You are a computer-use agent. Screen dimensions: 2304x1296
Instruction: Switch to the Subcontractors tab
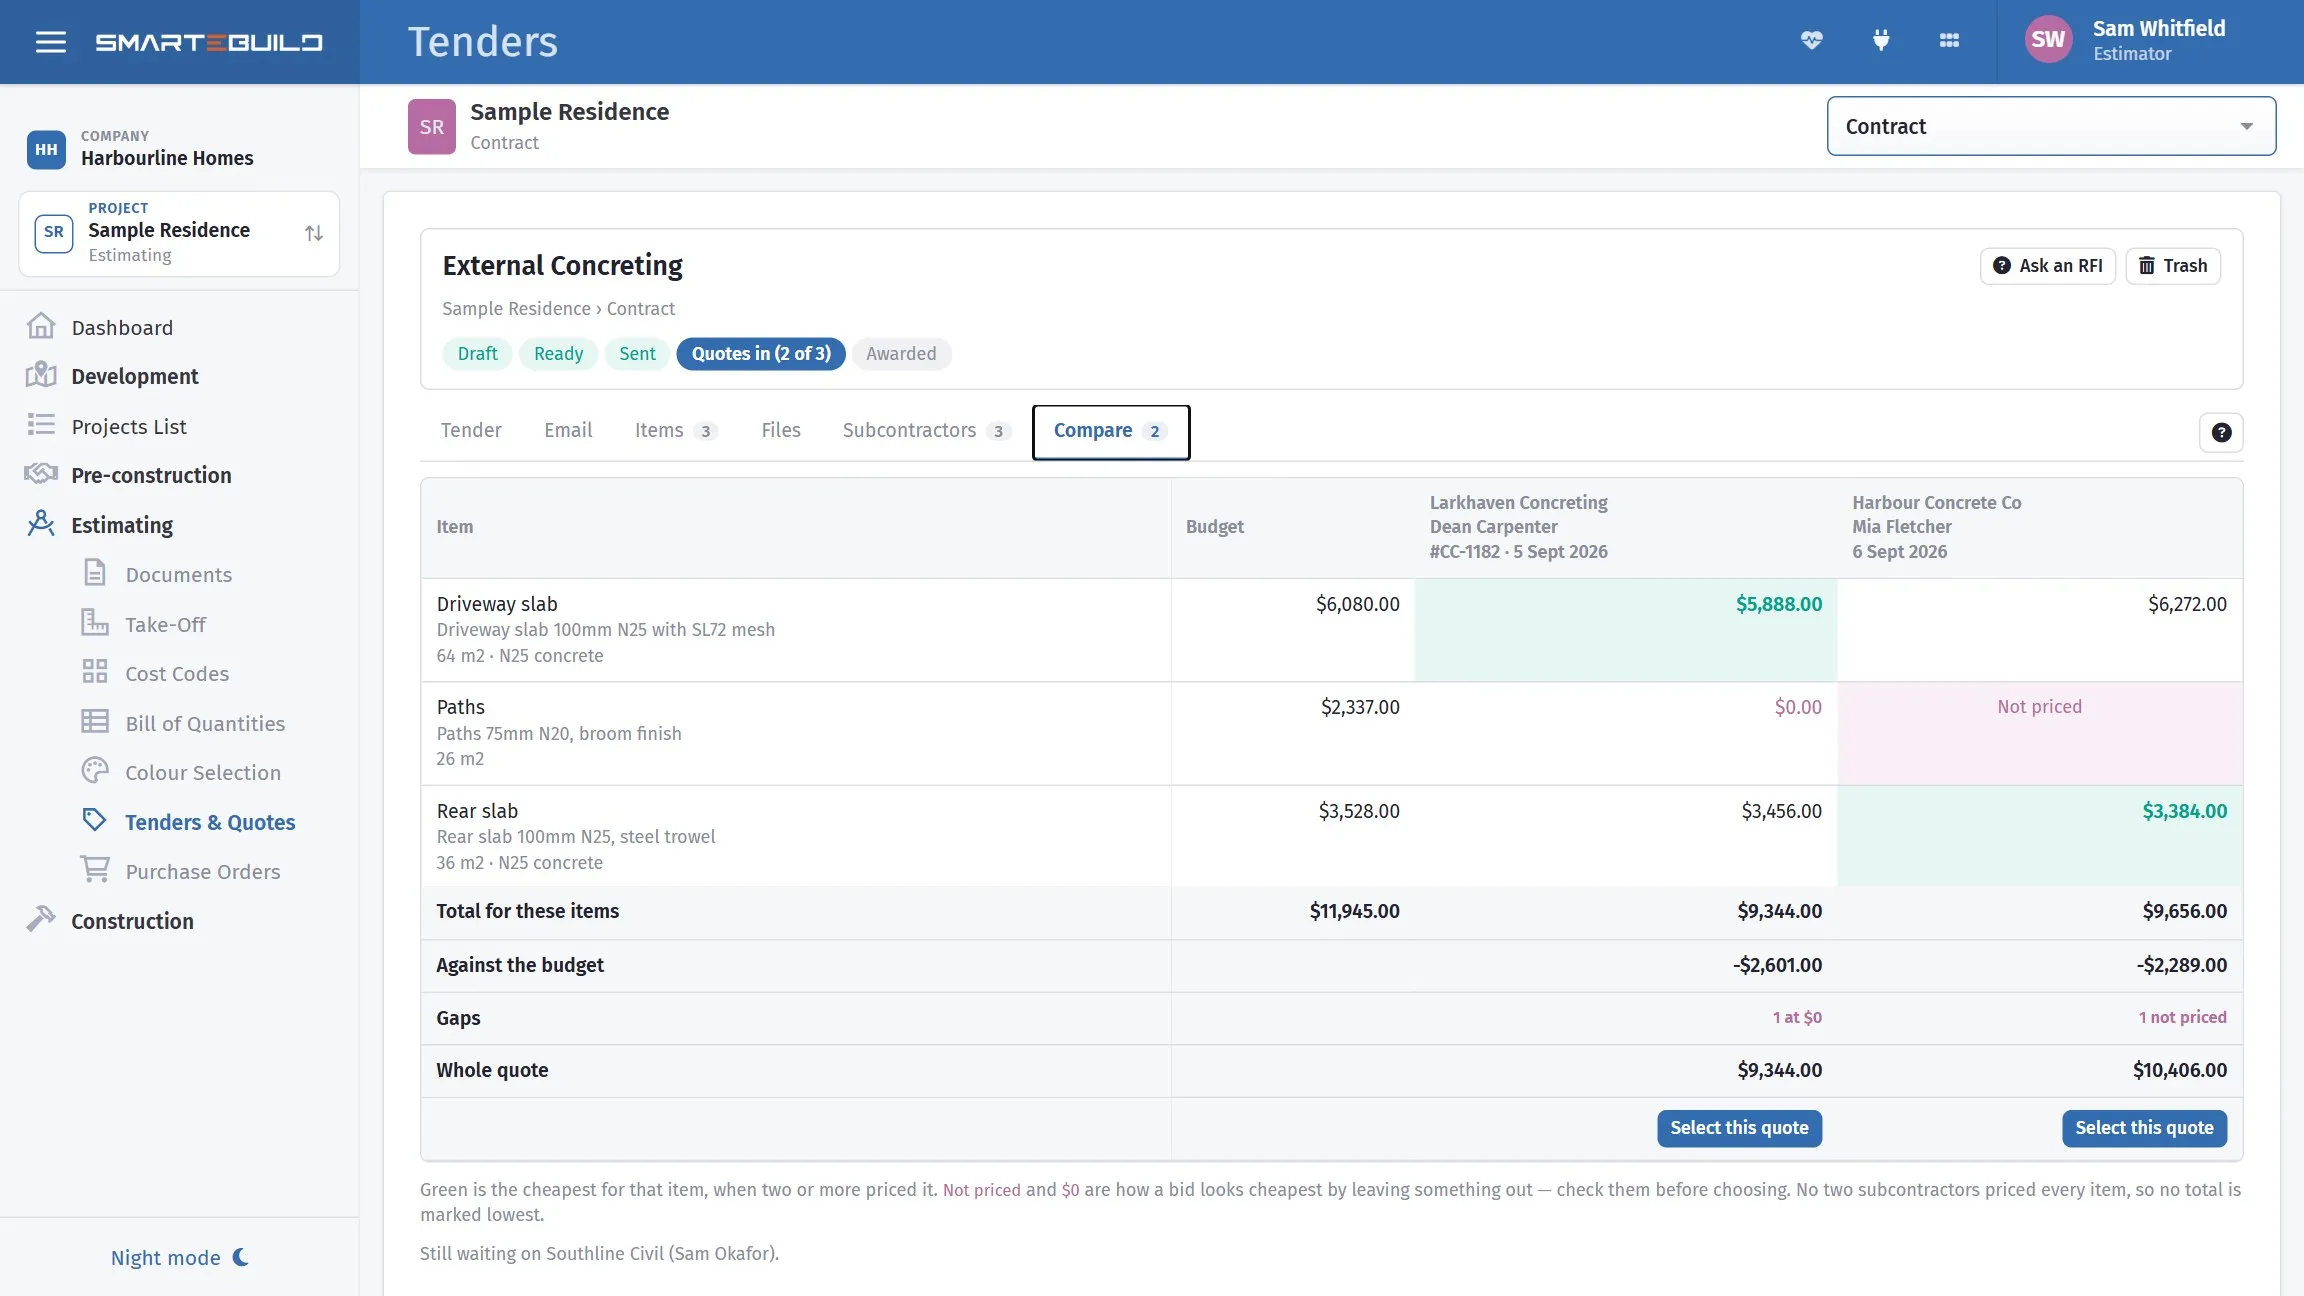point(926,430)
